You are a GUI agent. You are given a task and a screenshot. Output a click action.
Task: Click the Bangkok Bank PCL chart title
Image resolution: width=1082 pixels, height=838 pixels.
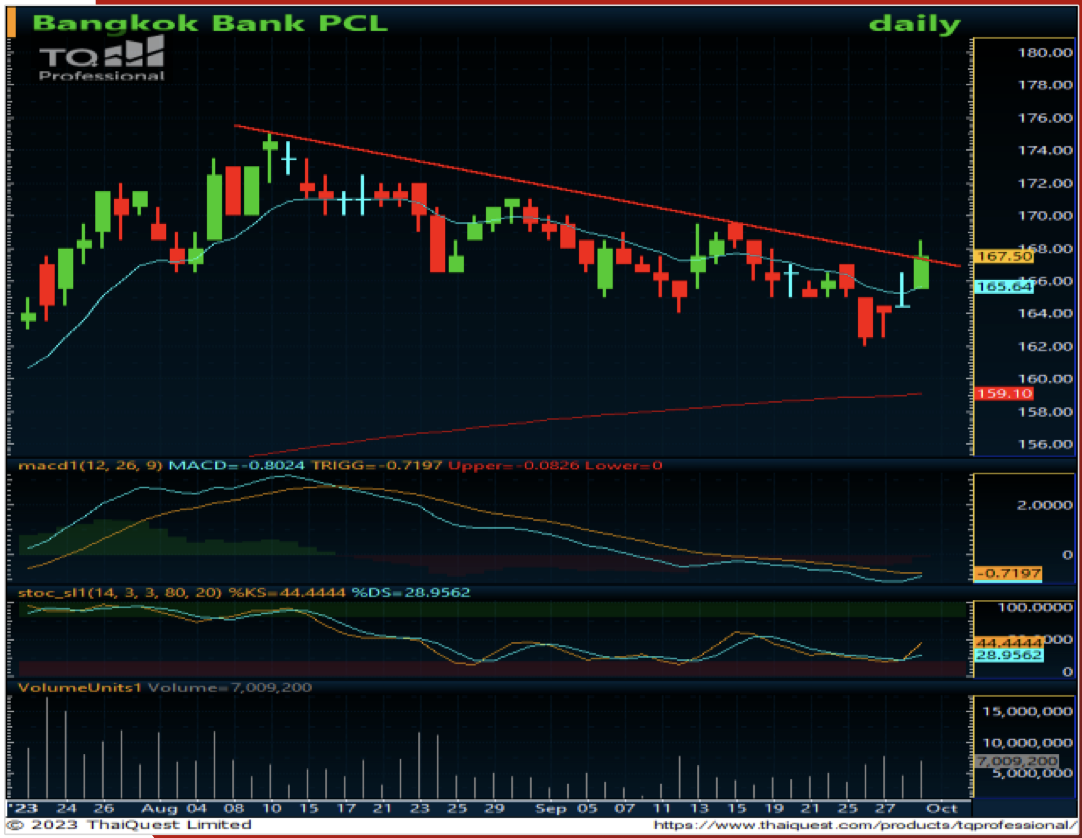point(210,23)
